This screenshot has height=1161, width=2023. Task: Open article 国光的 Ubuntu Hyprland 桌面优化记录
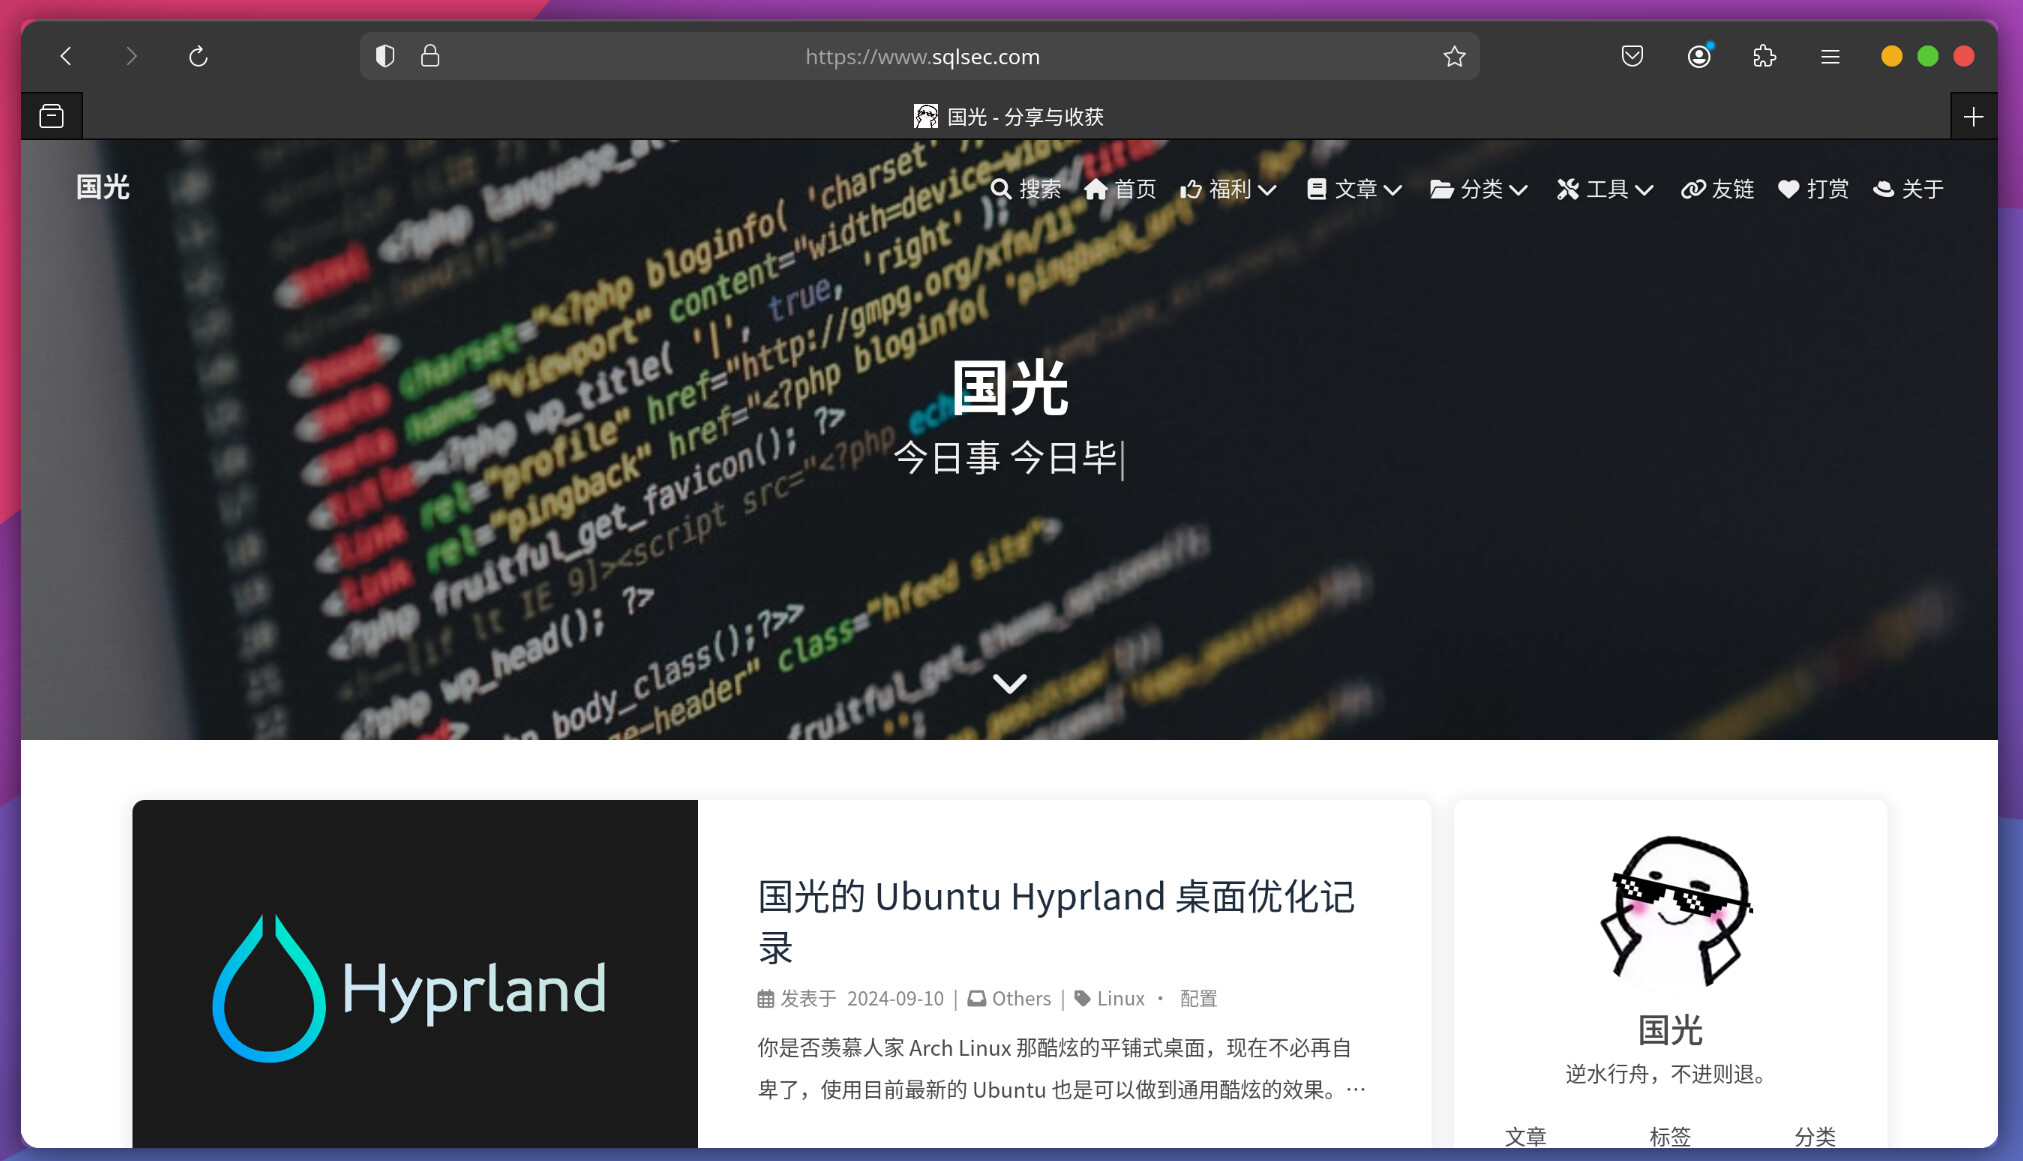pyautogui.click(x=1056, y=921)
